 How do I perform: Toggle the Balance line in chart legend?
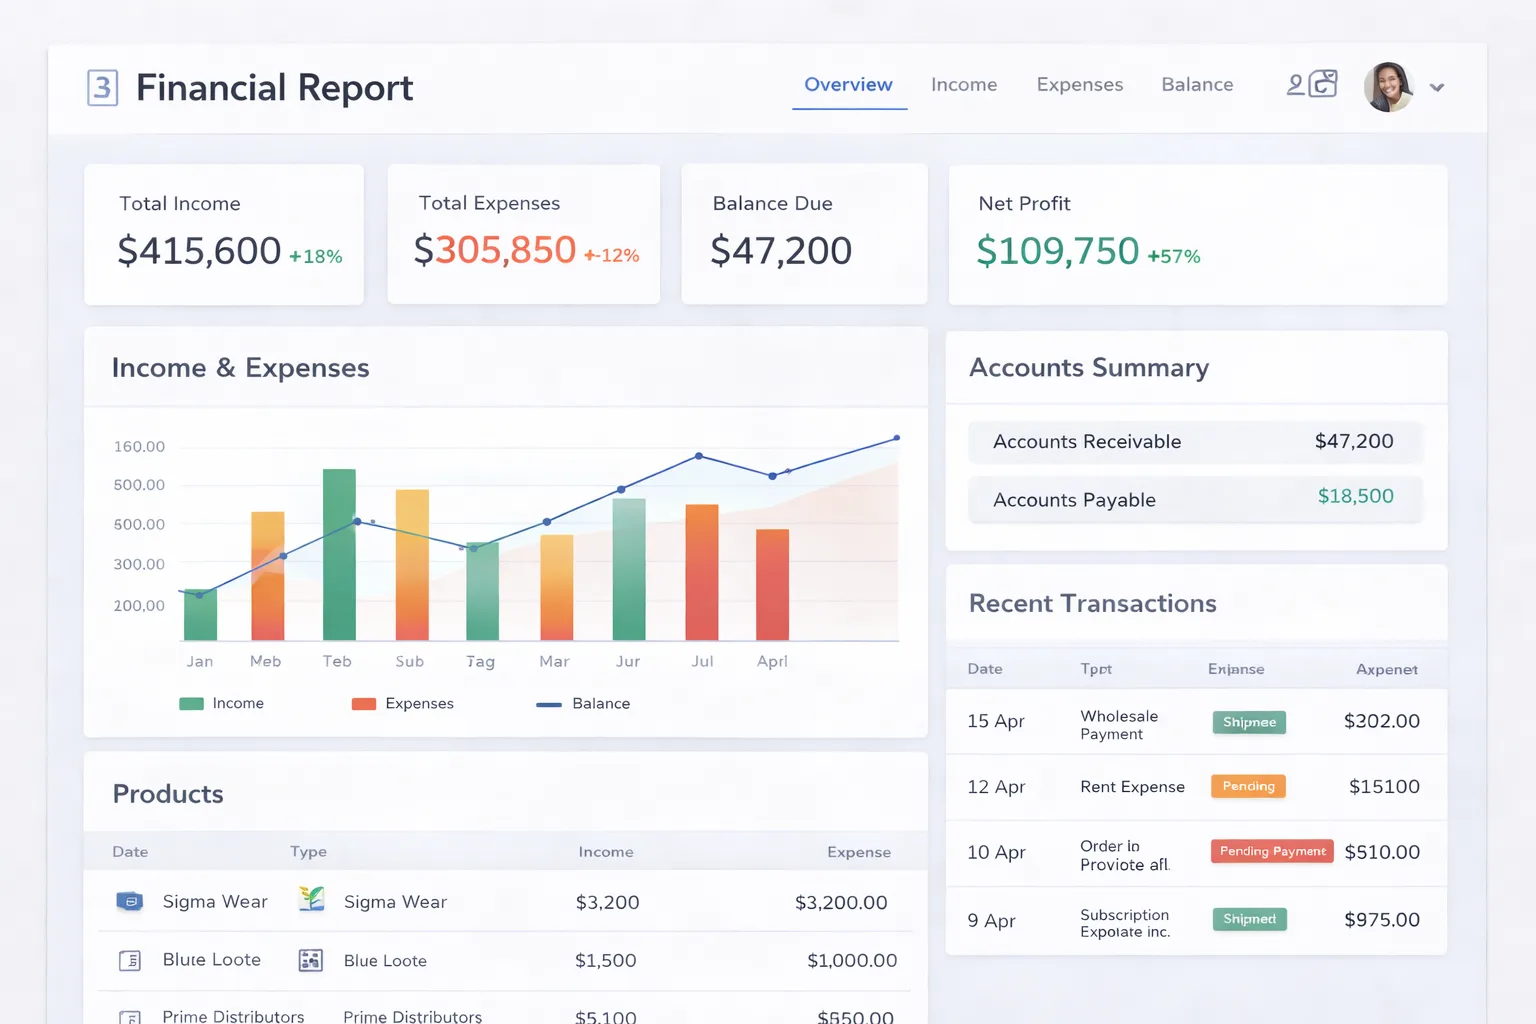tap(583, 704)
